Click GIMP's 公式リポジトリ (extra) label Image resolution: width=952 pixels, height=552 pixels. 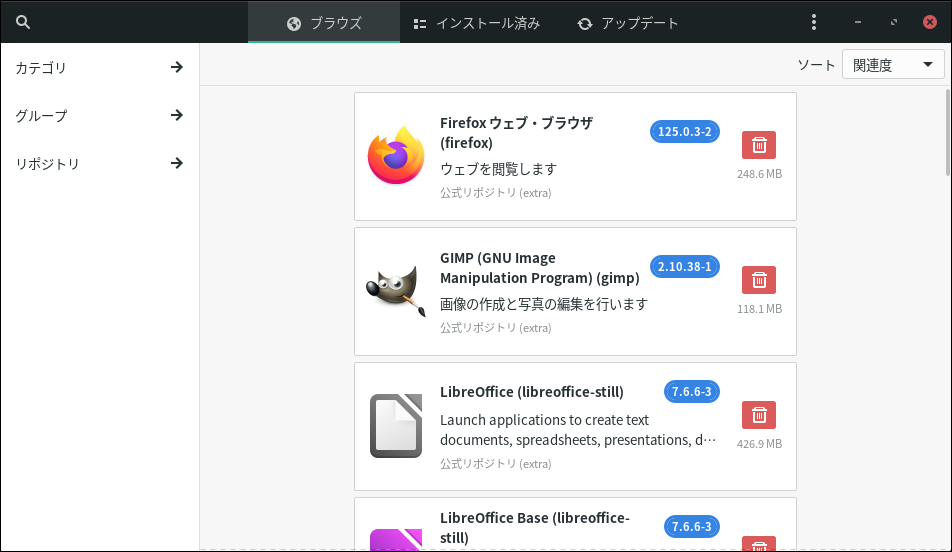point(495,328)
